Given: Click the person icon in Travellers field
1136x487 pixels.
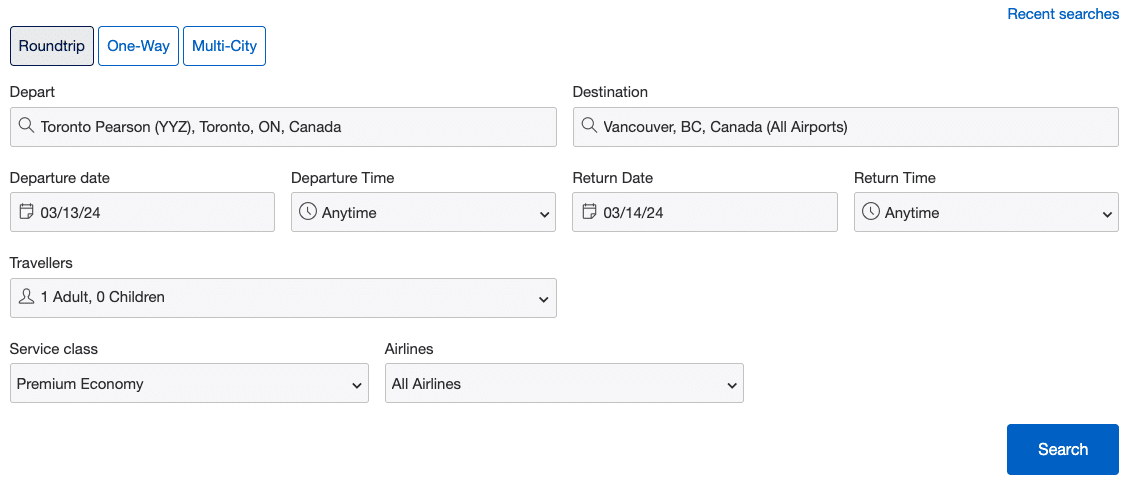Looking at the screenshot, I should coord(27,297).
